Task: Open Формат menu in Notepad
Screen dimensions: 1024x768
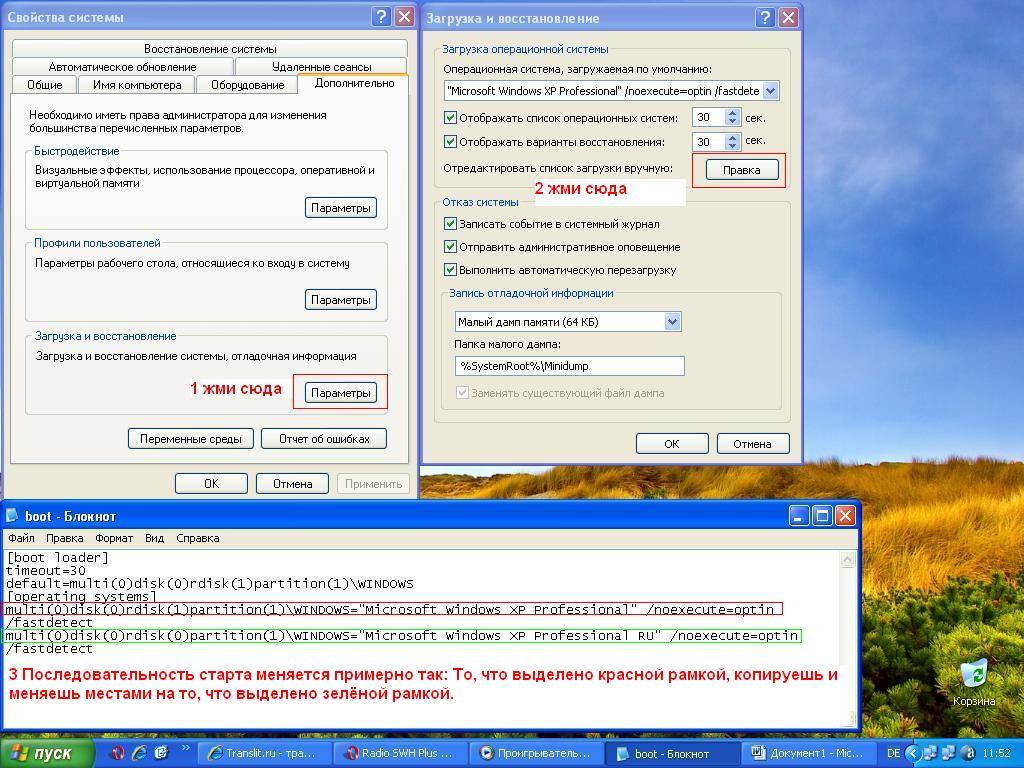Action: (x=114, y=538)
